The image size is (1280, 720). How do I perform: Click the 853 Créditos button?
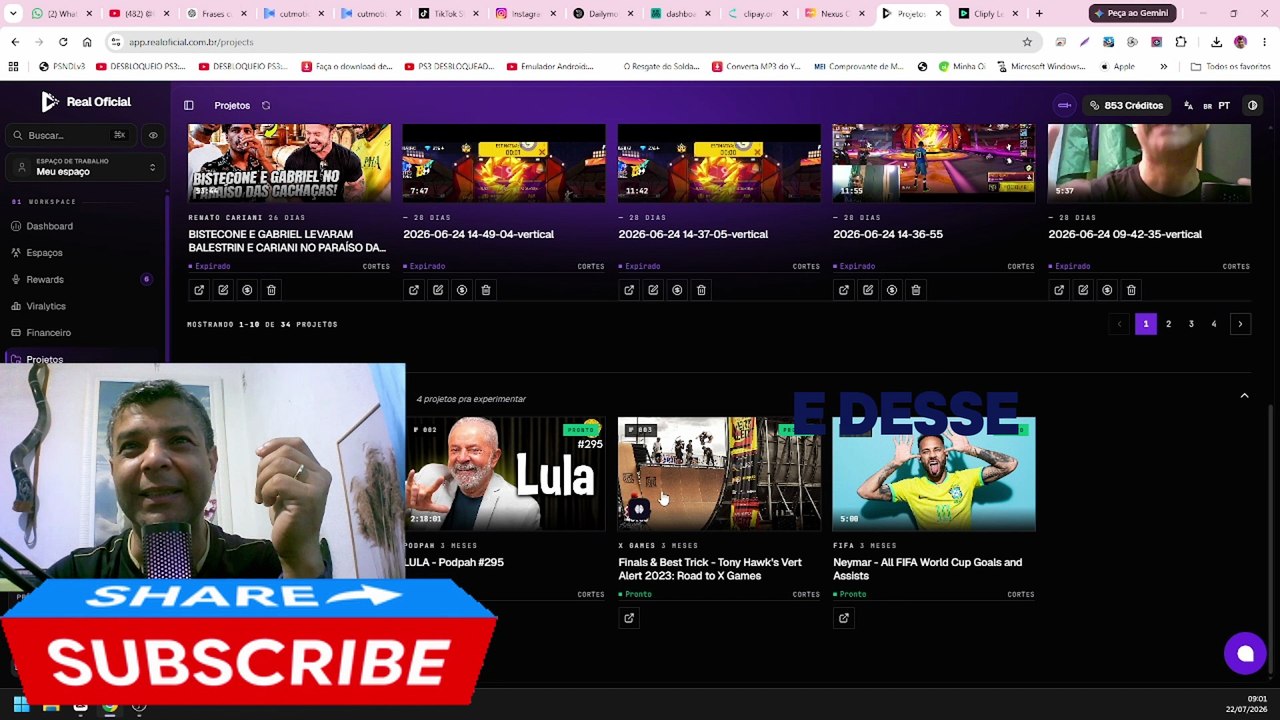[1126, 105]
